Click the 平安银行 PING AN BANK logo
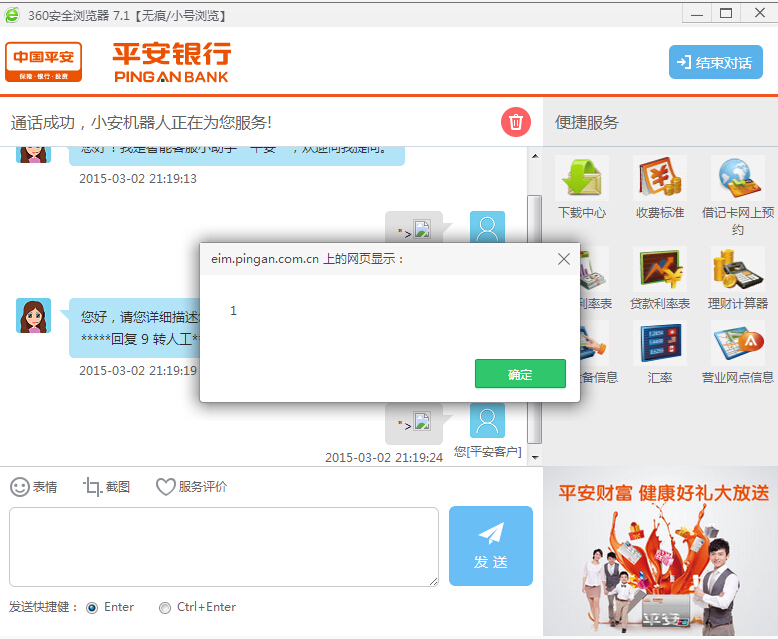 (x=172, y=62)
